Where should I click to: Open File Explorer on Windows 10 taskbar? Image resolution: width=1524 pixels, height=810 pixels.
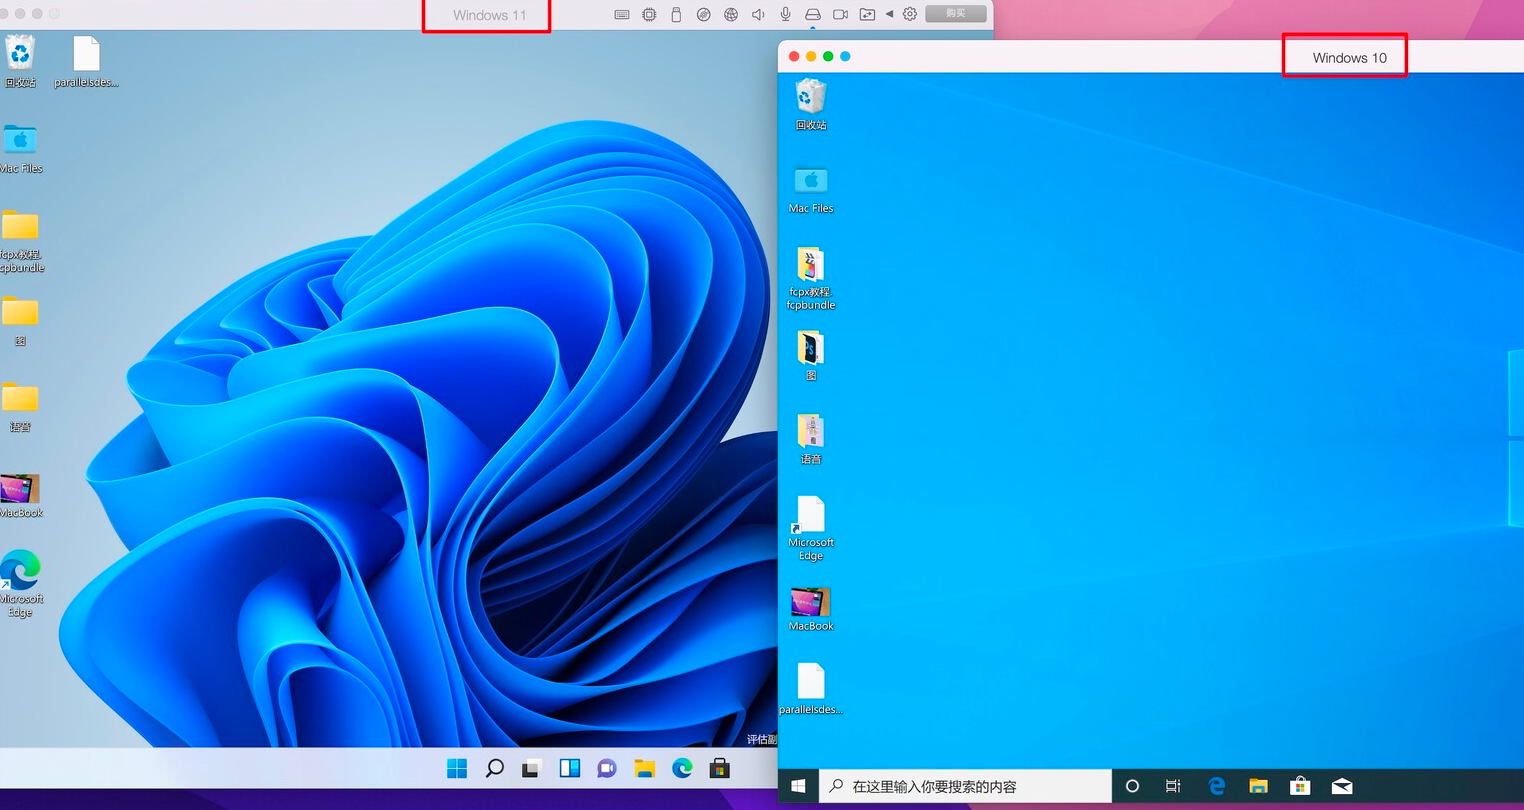coord(1258,786)
